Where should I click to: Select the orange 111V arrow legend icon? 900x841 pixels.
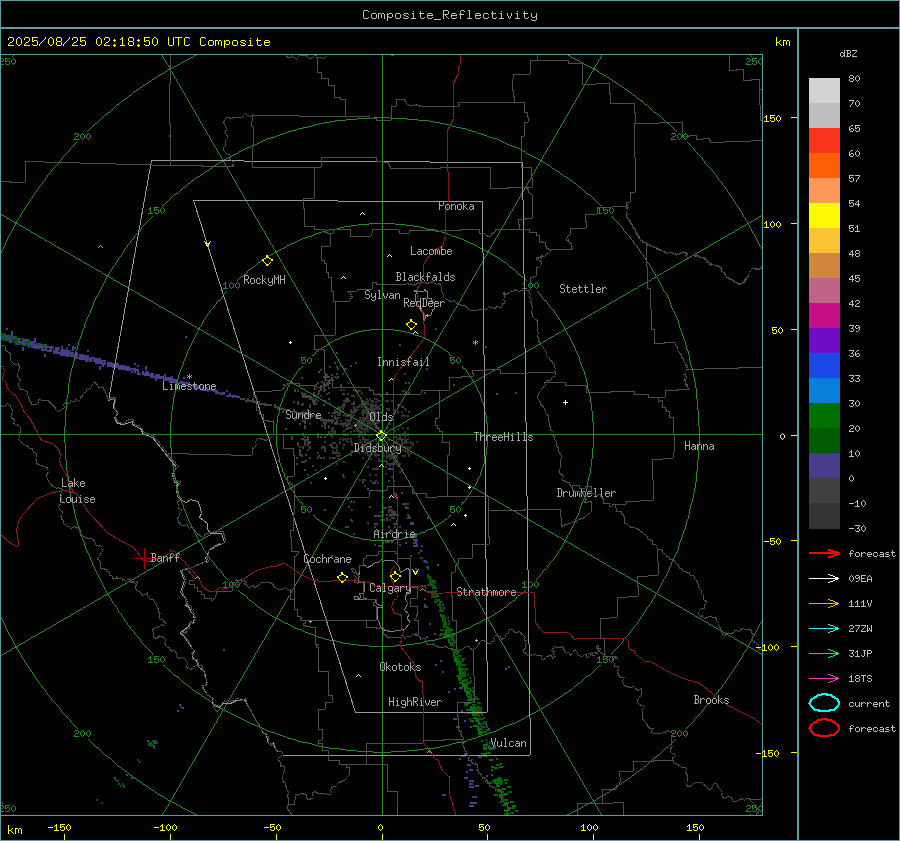(x=824, y=603)
